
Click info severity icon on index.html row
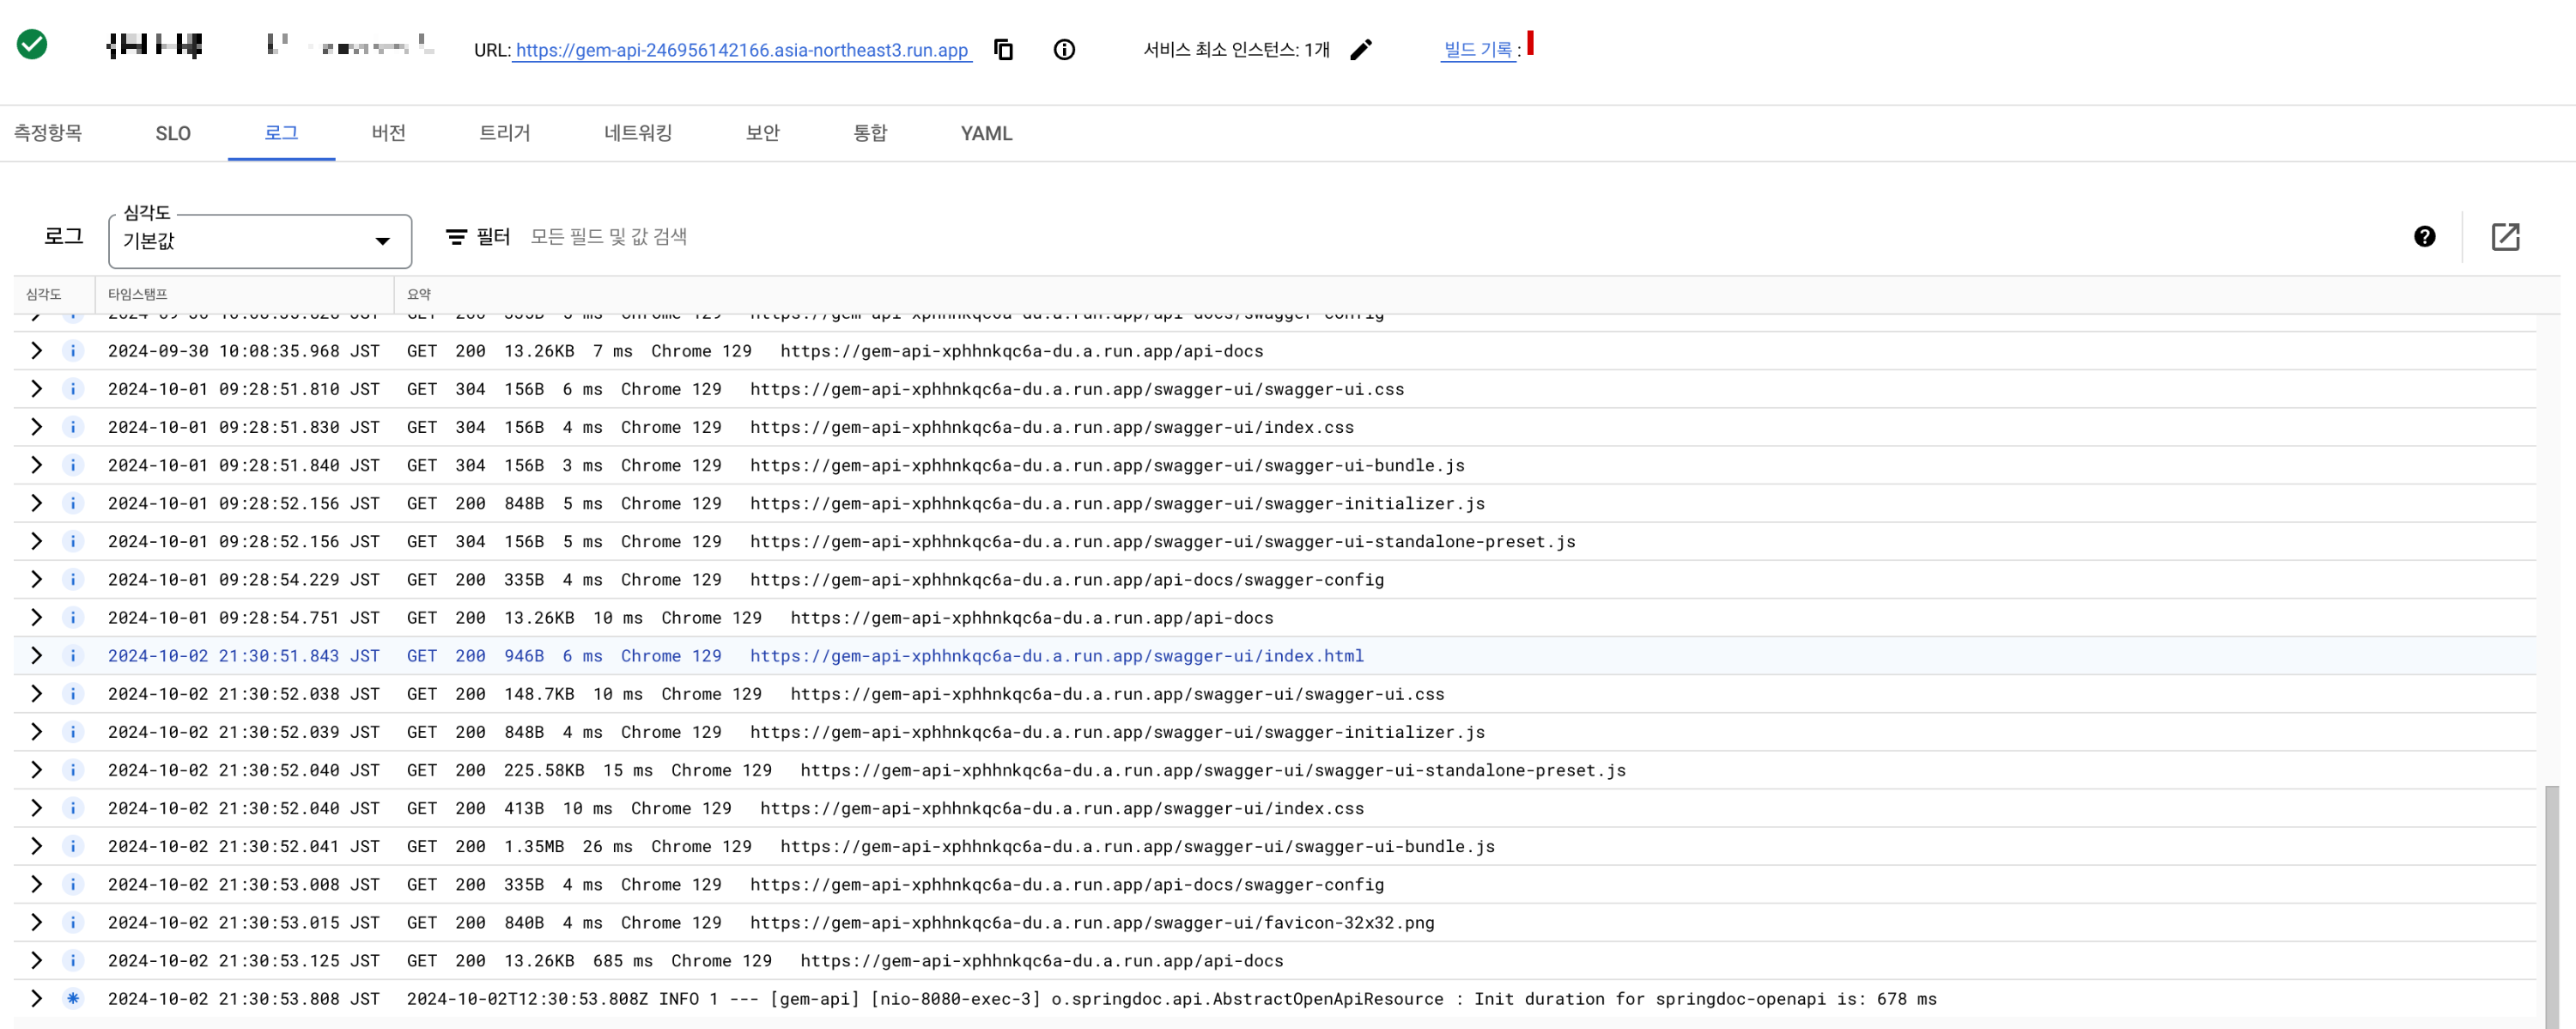coord(73,656)
